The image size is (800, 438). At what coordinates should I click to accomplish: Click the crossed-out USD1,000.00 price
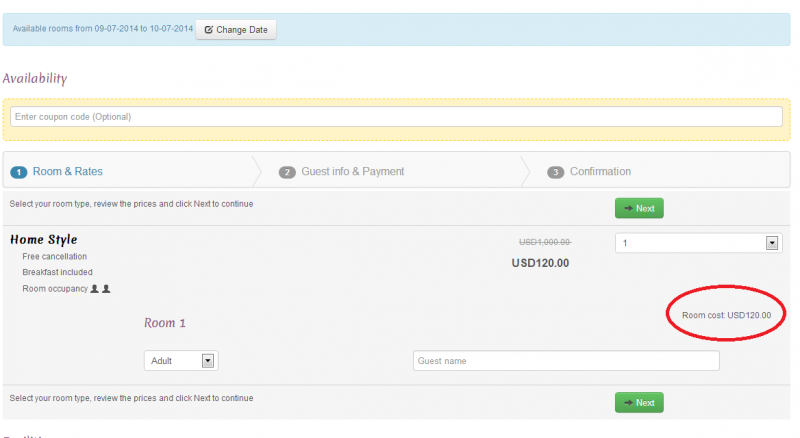[544, 242]
